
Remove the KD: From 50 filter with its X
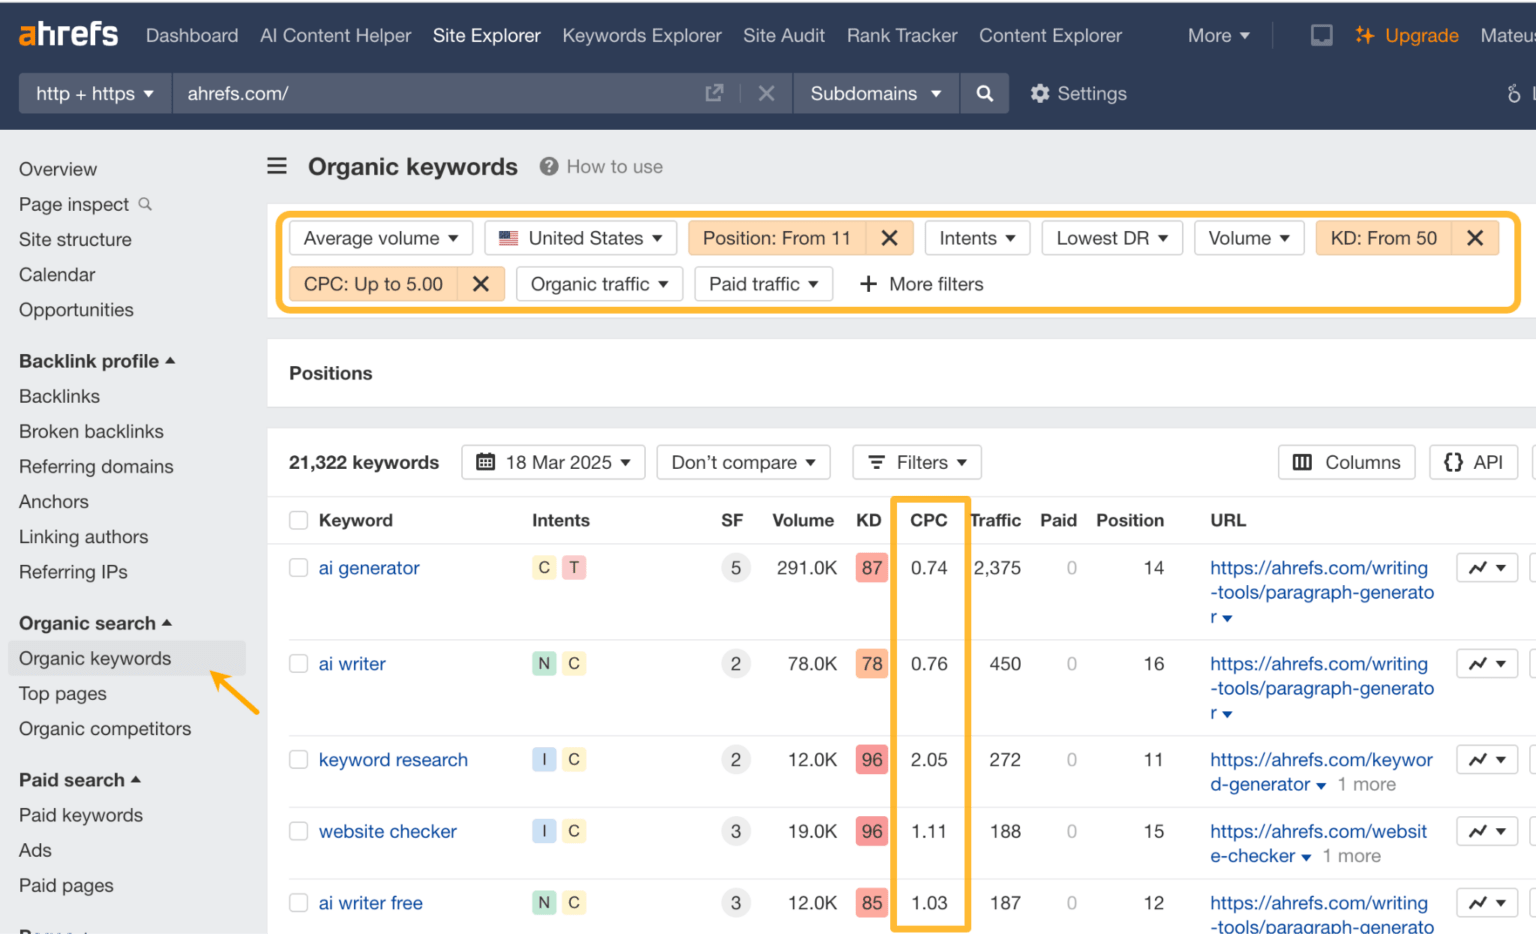1475,238
